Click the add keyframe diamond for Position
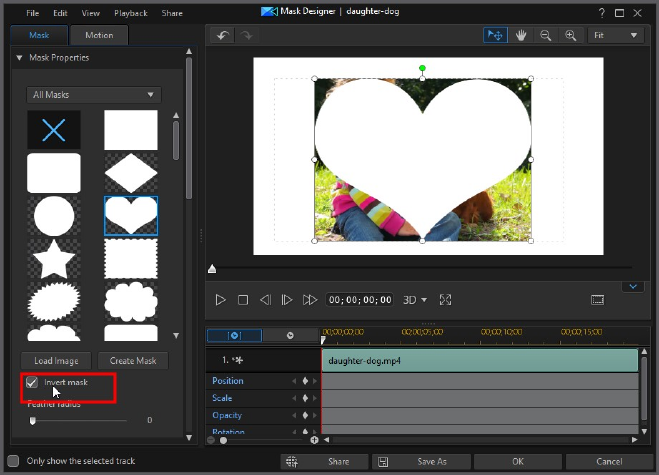This screenshot has width=659, height=475. pos(305,381)
